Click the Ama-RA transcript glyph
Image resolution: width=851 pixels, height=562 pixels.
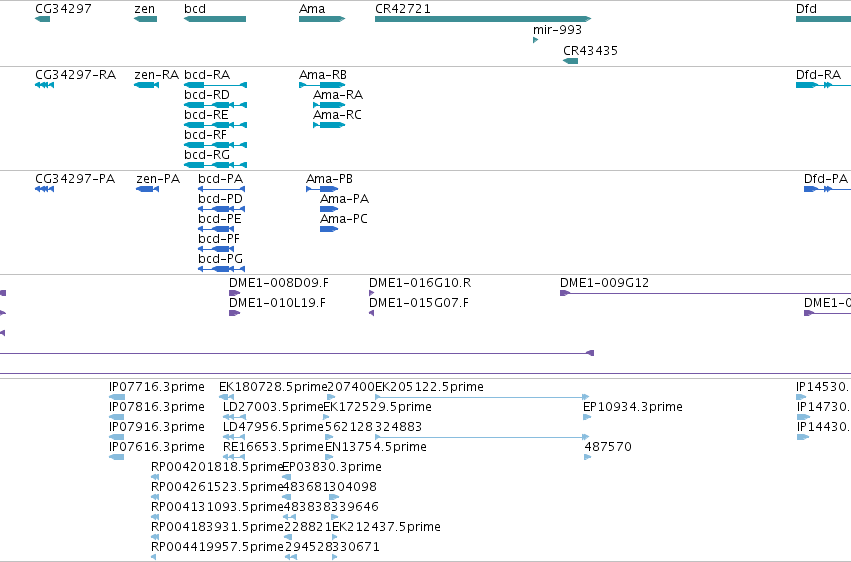(x=329, y=105)
